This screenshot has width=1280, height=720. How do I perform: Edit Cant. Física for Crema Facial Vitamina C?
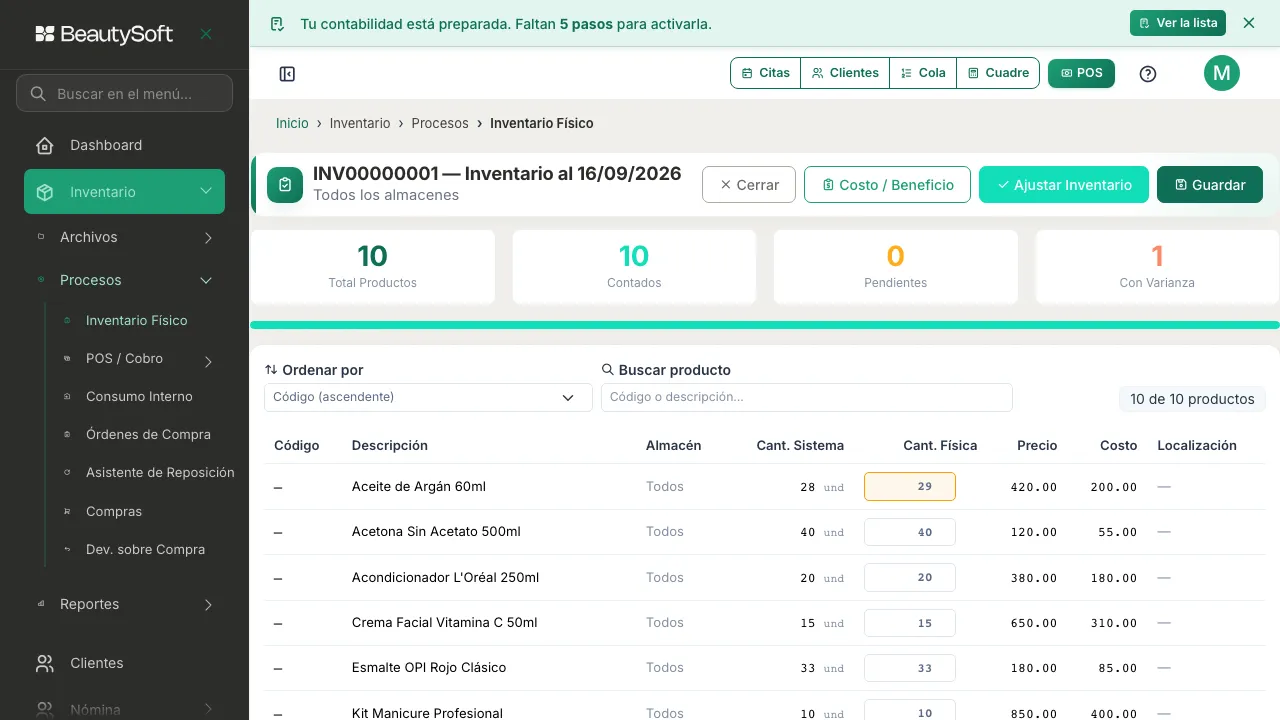[909, 623]
